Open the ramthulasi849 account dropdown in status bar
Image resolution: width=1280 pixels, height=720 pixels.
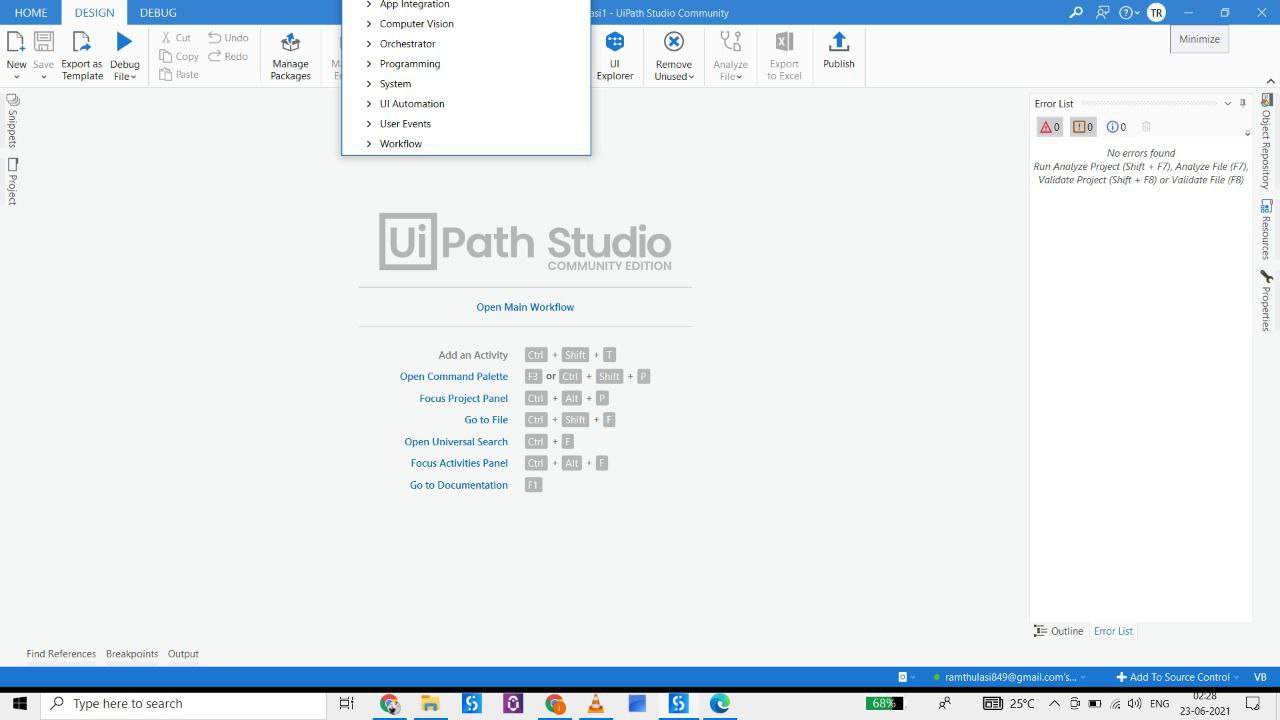click(x=1009, y=677)
